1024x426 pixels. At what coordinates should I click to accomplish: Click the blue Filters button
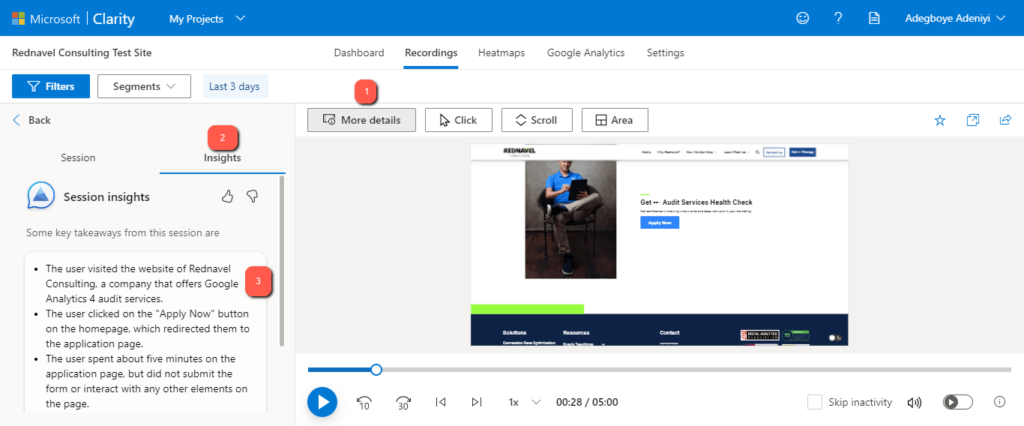[50, 86]
